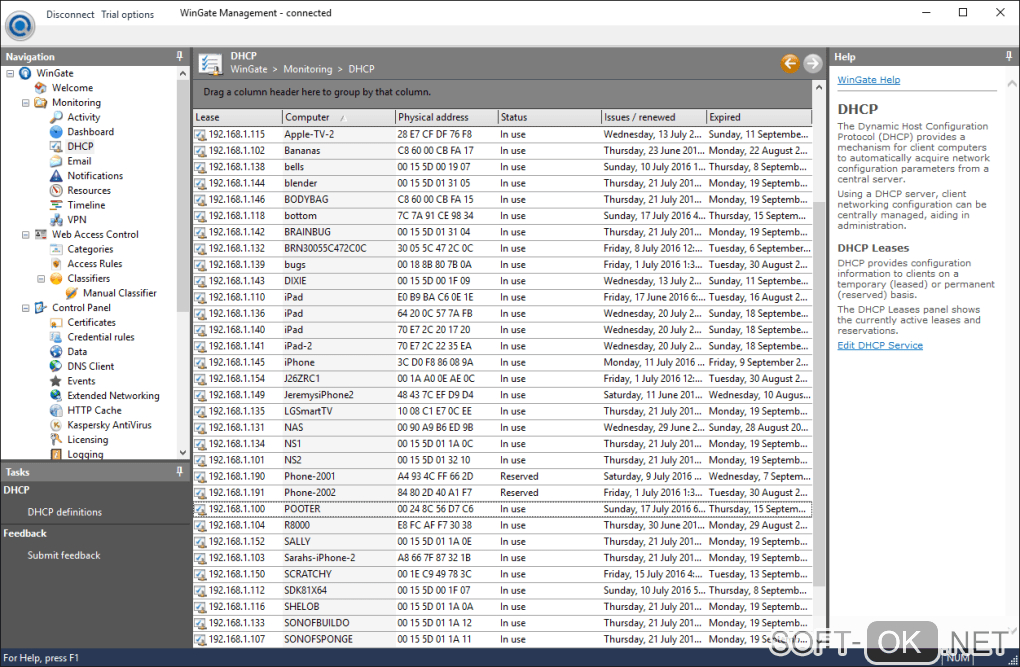The width and height of the screenshot is (1020, 667).
Task: Click the back arrow navigation button
Action: [790, 63]
